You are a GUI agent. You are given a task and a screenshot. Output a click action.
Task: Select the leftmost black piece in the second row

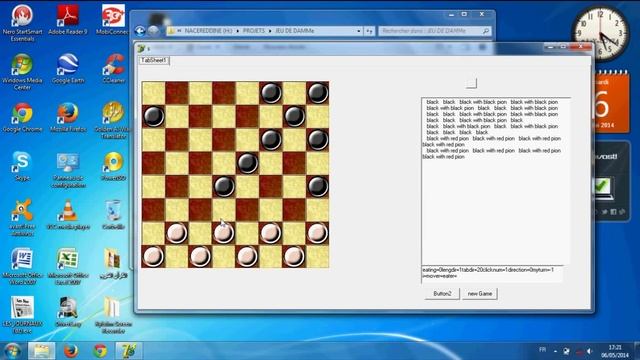[153, 116]
